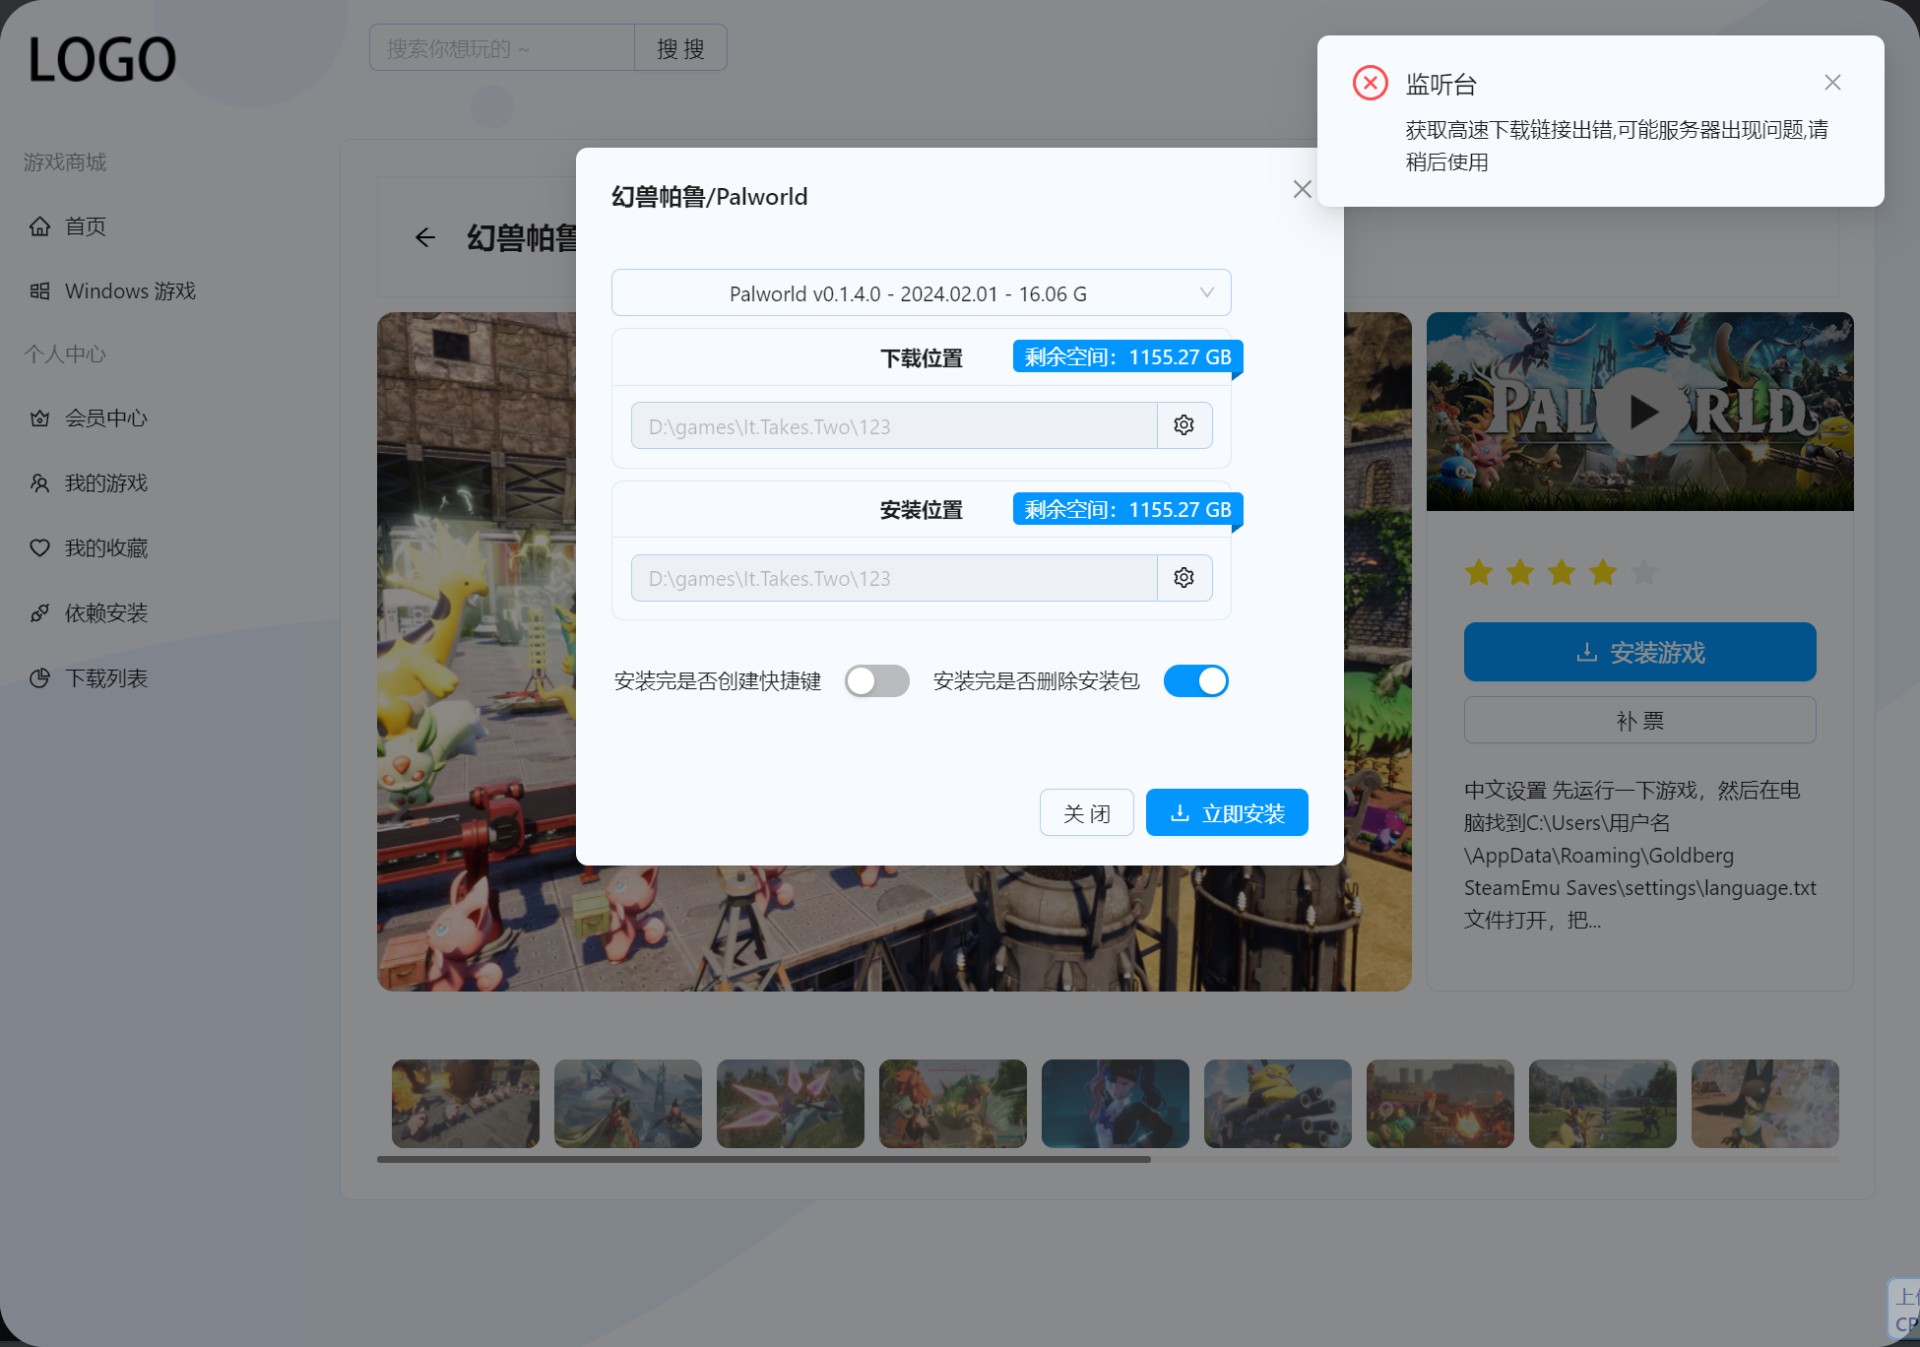Click the Windows 游戏 grid icon

[40, 291]
